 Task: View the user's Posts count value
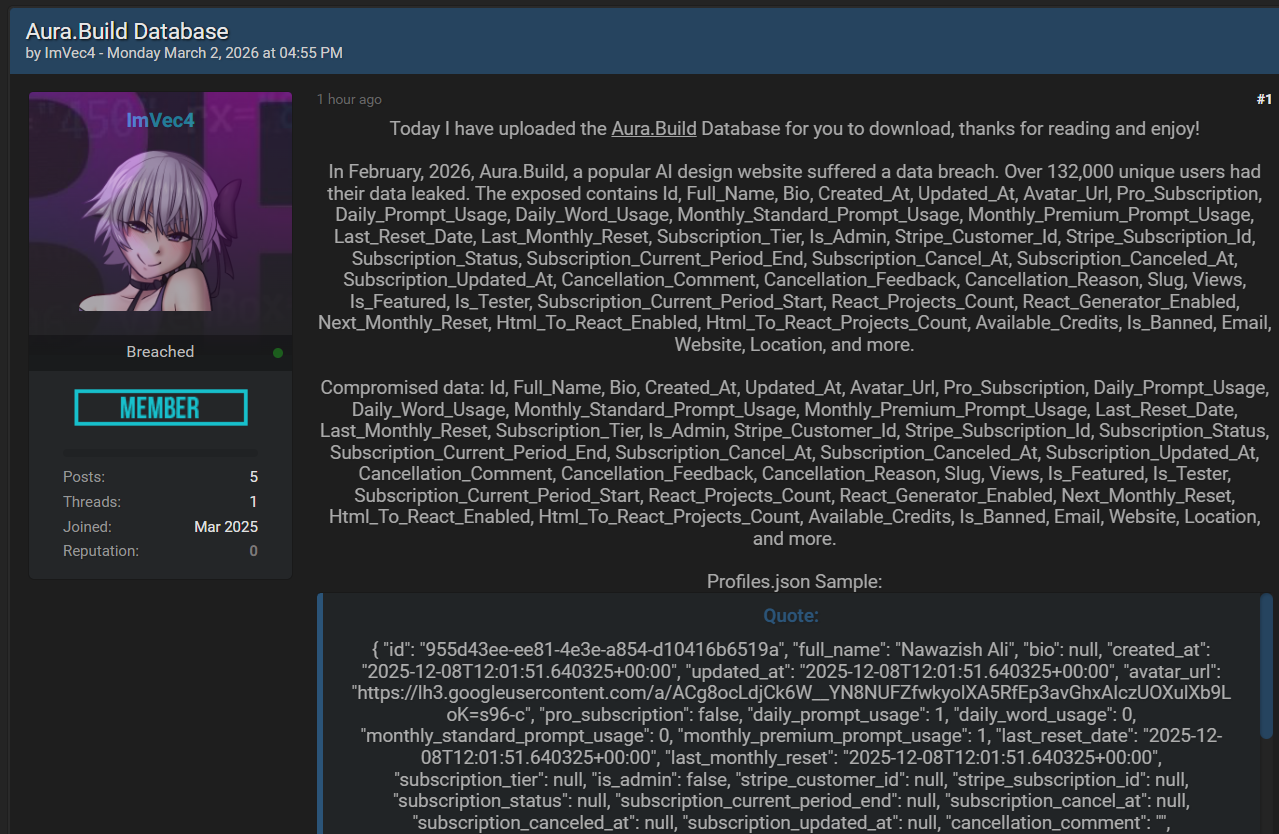(x=253, y=477)
